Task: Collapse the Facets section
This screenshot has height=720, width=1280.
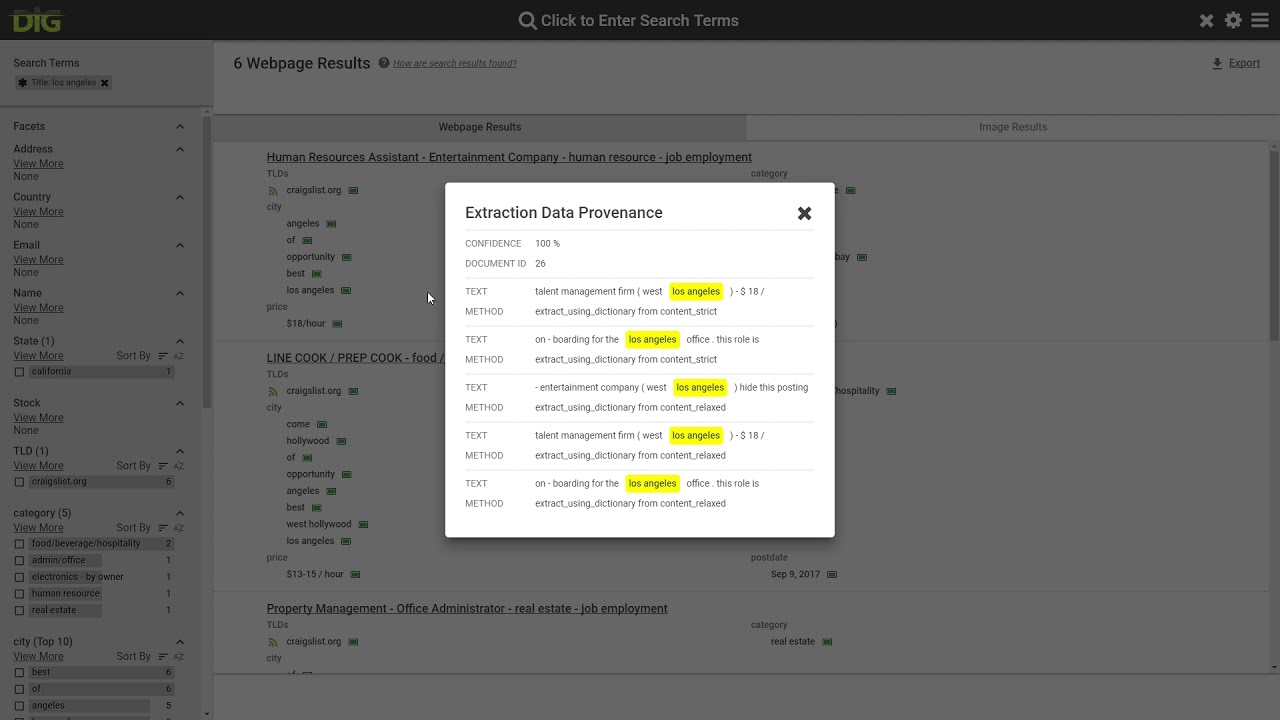Action: 180,127
